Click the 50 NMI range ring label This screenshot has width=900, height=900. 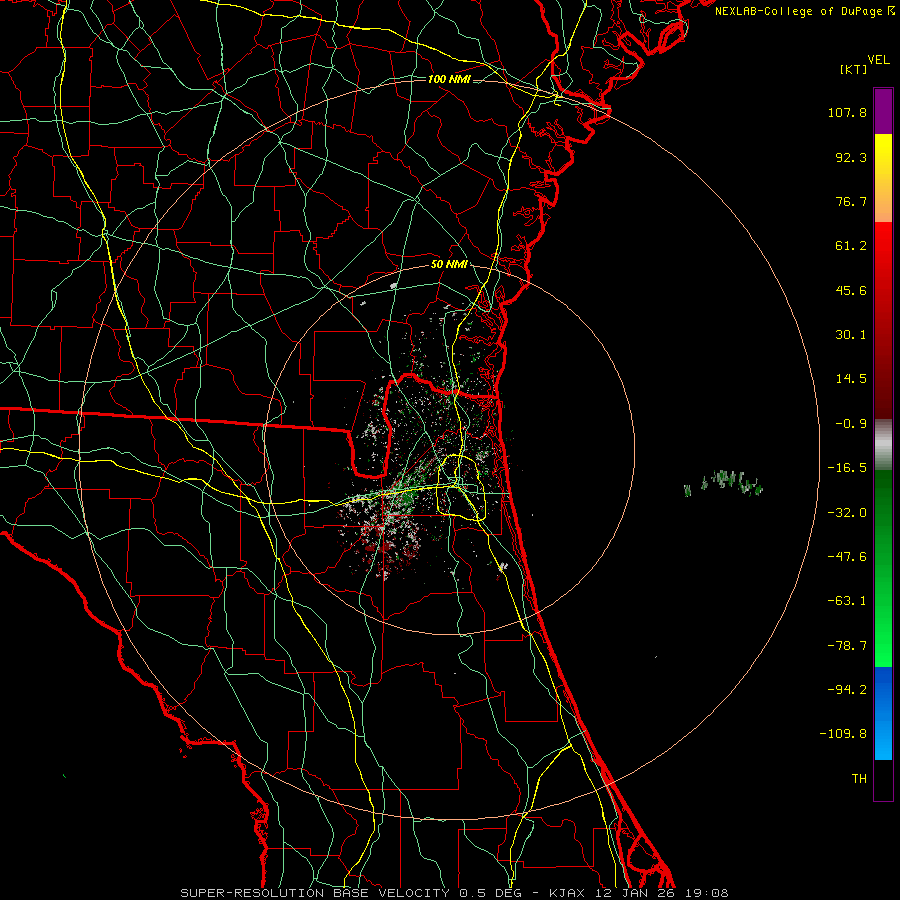[449, 264]
